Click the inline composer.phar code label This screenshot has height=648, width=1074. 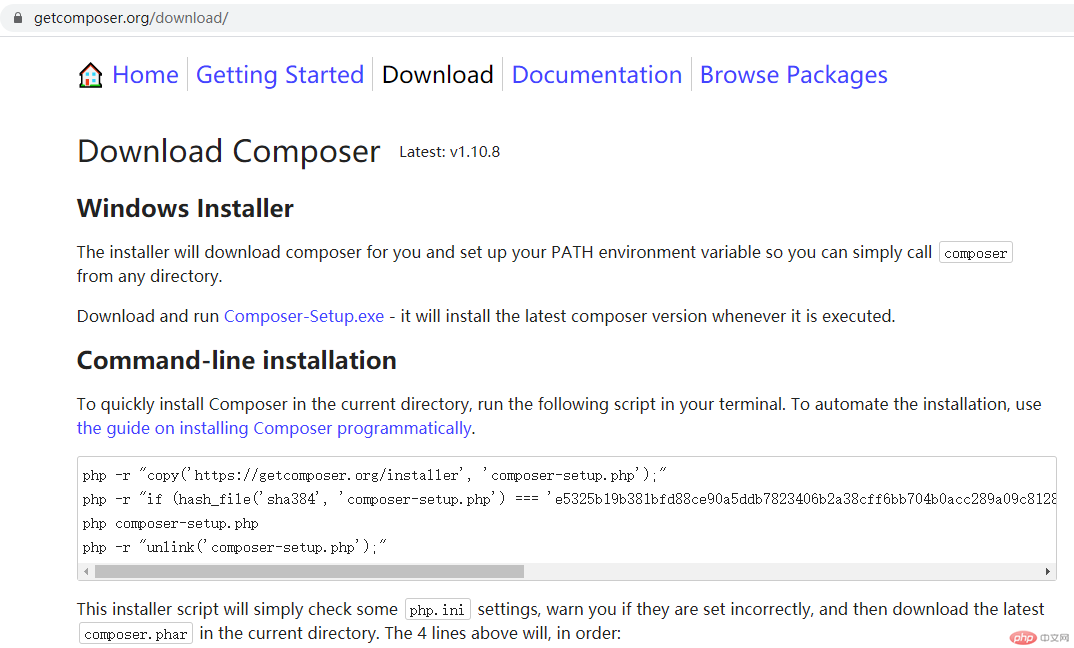point(135,634)
